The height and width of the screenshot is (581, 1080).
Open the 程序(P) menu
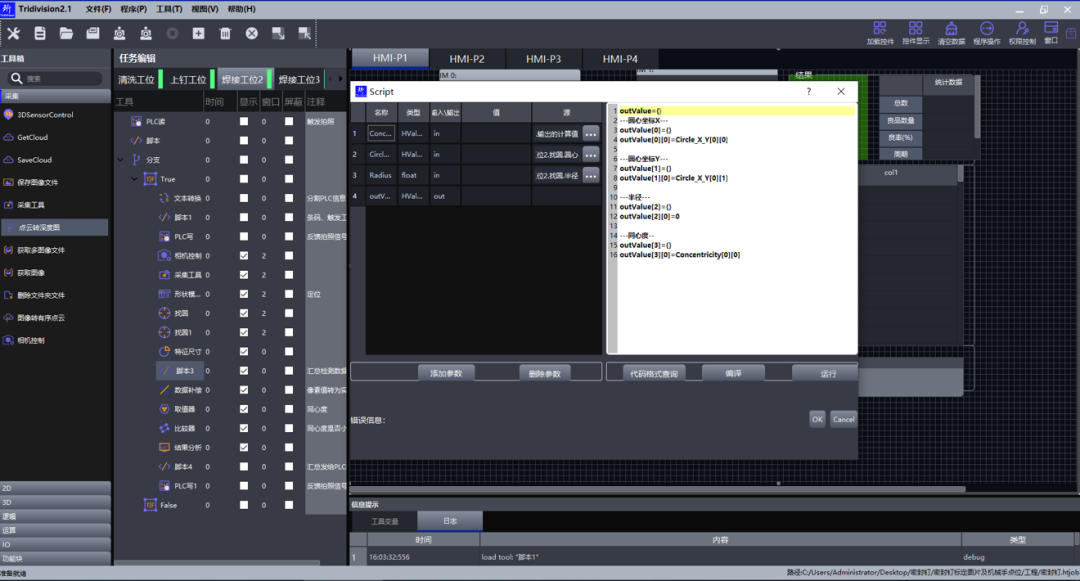pos(133,9)
